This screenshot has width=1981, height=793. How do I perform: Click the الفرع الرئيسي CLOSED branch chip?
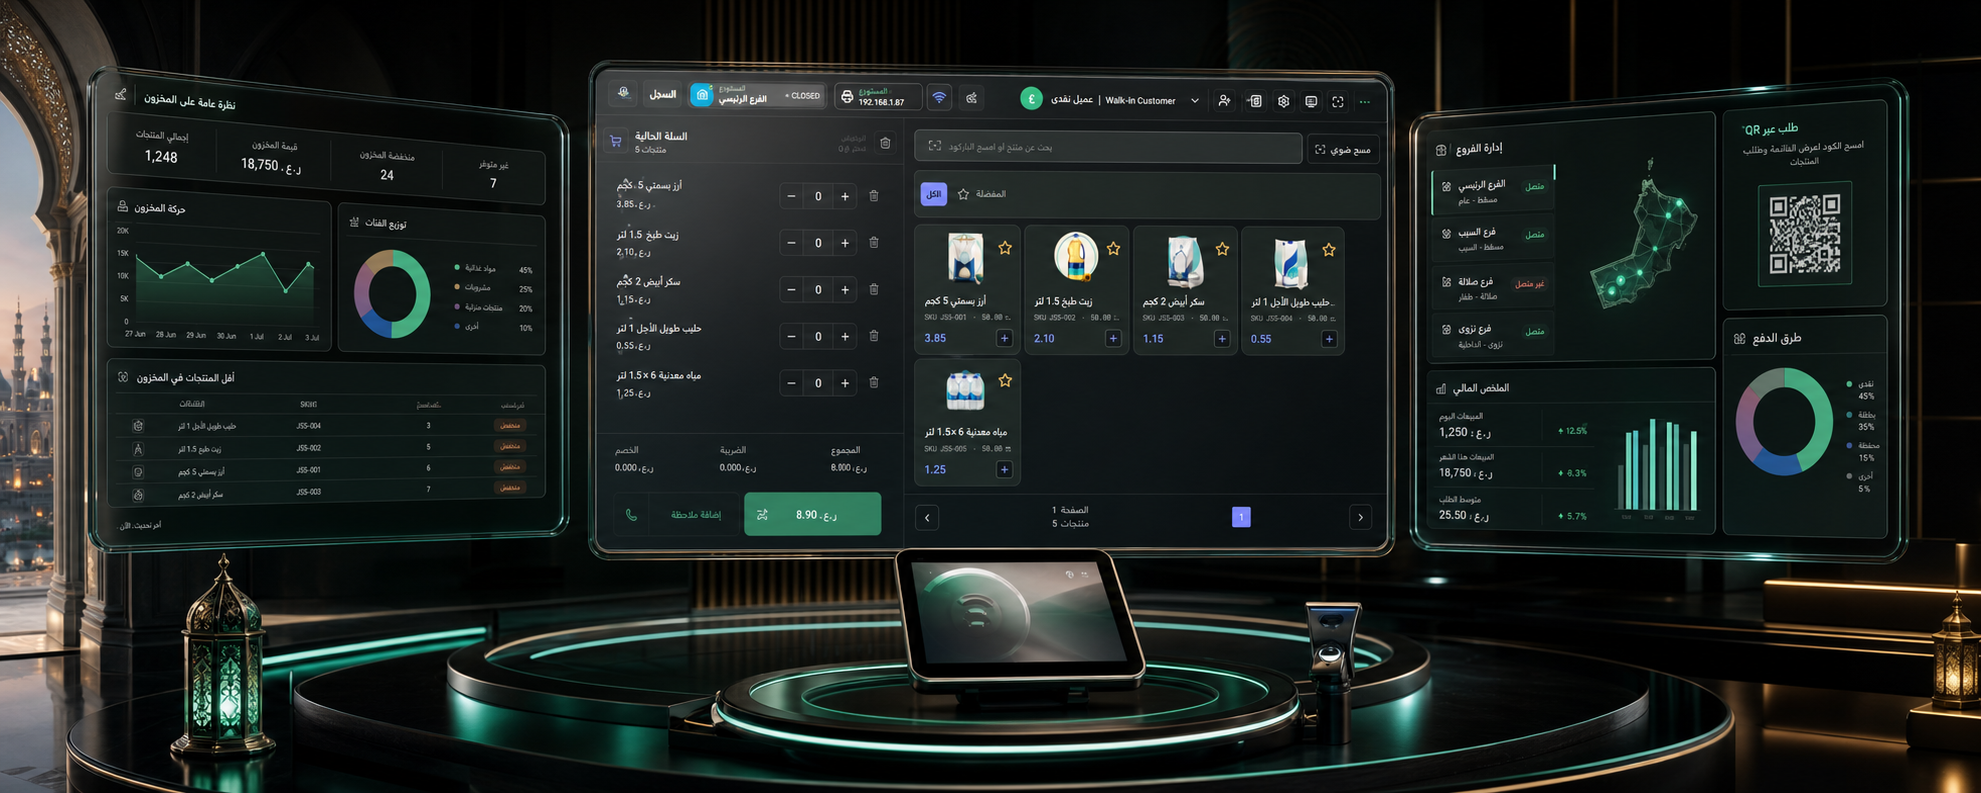757,96
